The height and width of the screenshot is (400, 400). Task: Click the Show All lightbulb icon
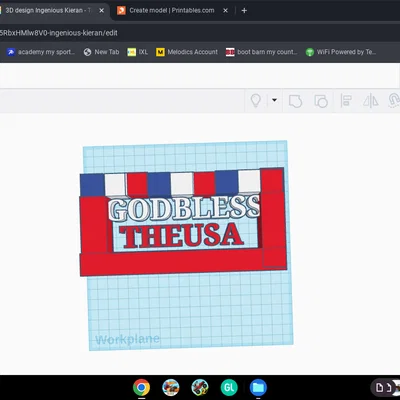pyautogui.click(x=255, y=100)
